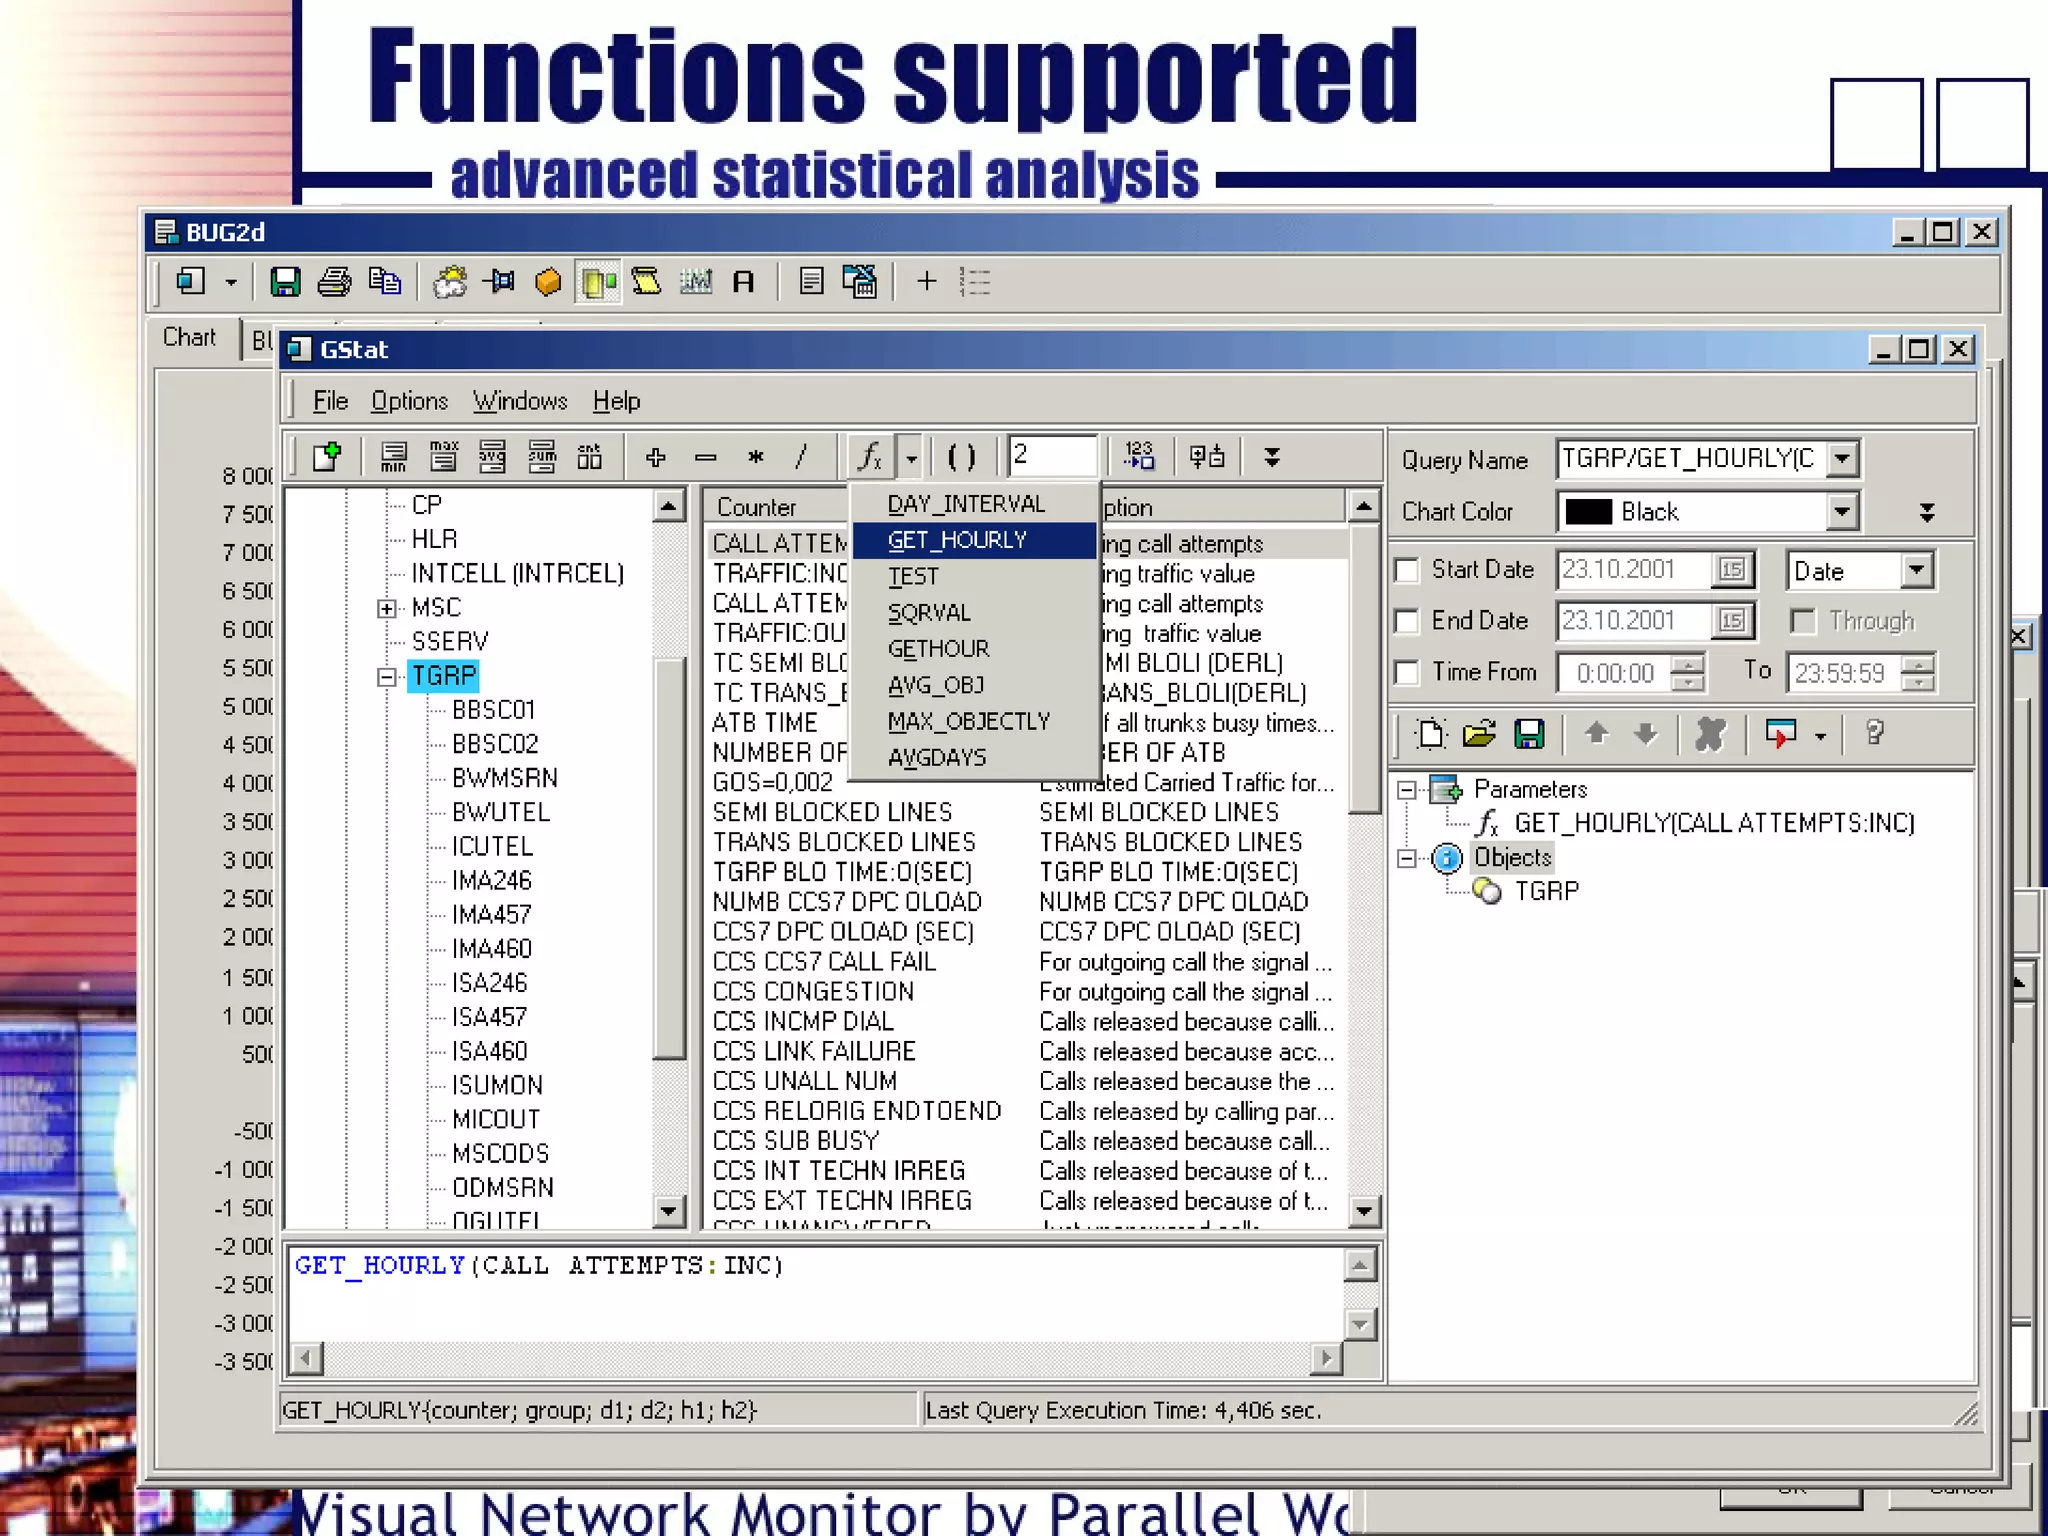This screenshot has width=2048, height=1536.
Task: Click the black Chart Color swatch
Action: click(1588, 512)
